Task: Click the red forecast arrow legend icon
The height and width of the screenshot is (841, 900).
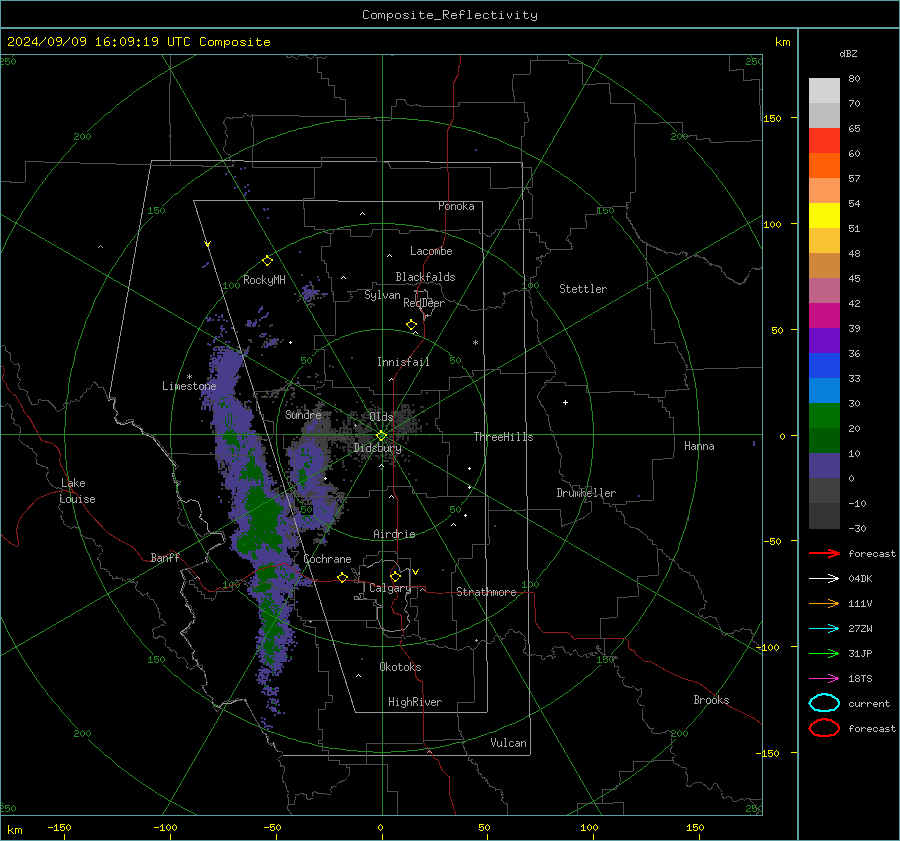Action: [824, 553]
